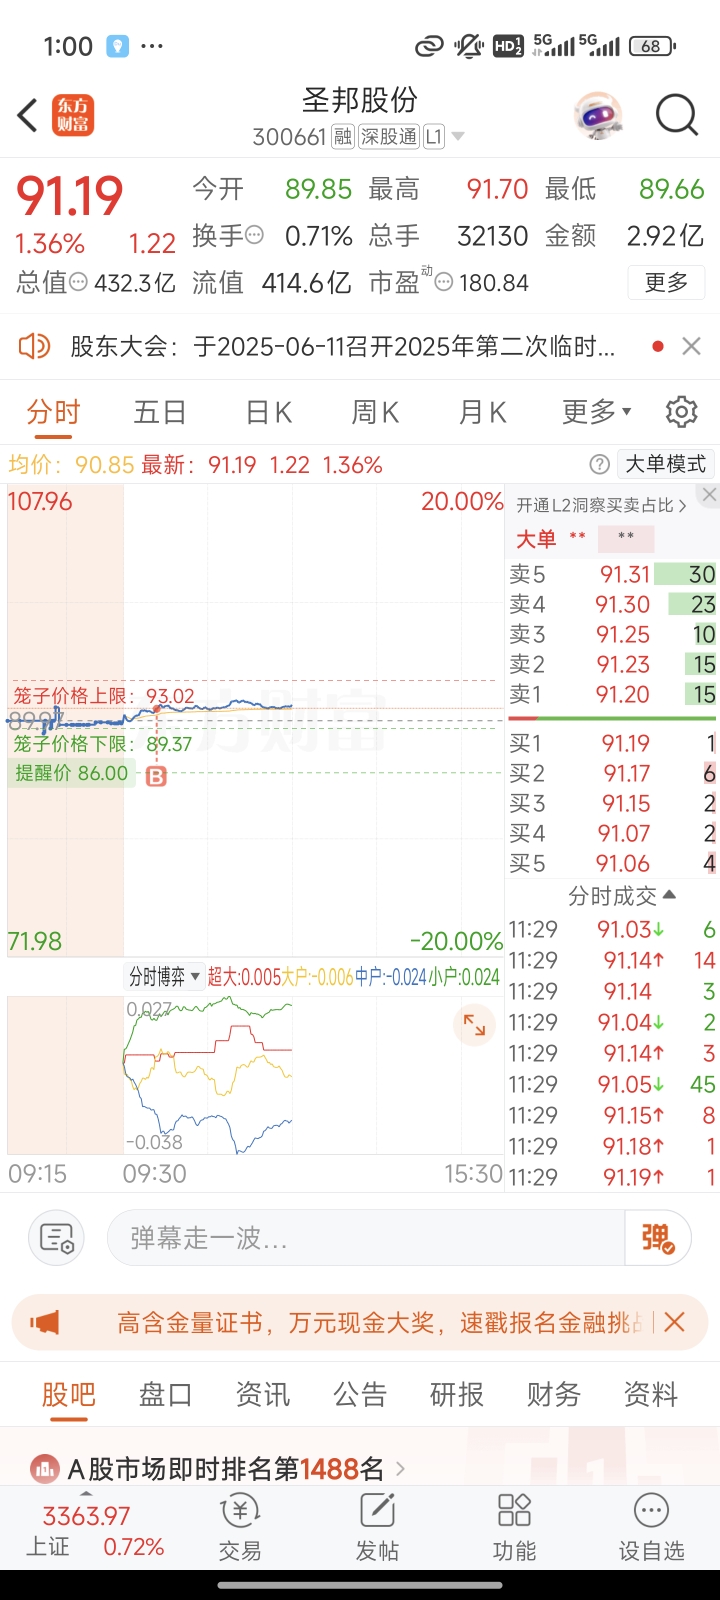Tap the 发帖 post icon
The width and height of the screenshot is (720, 1600).
(x=377, y=1527)
